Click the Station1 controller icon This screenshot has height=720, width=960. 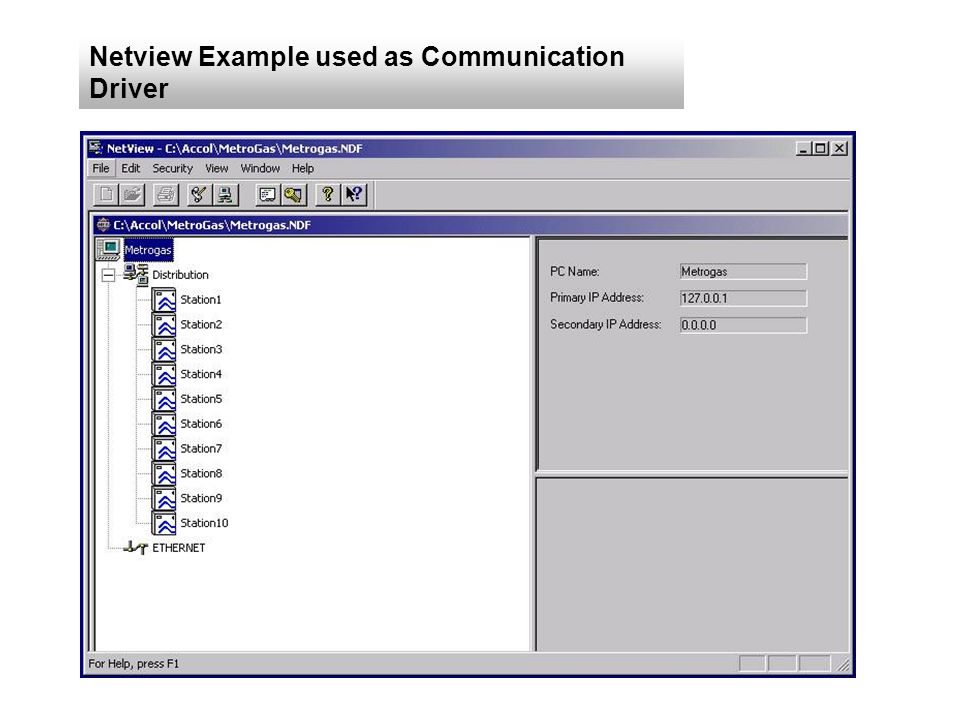tap(164, 300)
